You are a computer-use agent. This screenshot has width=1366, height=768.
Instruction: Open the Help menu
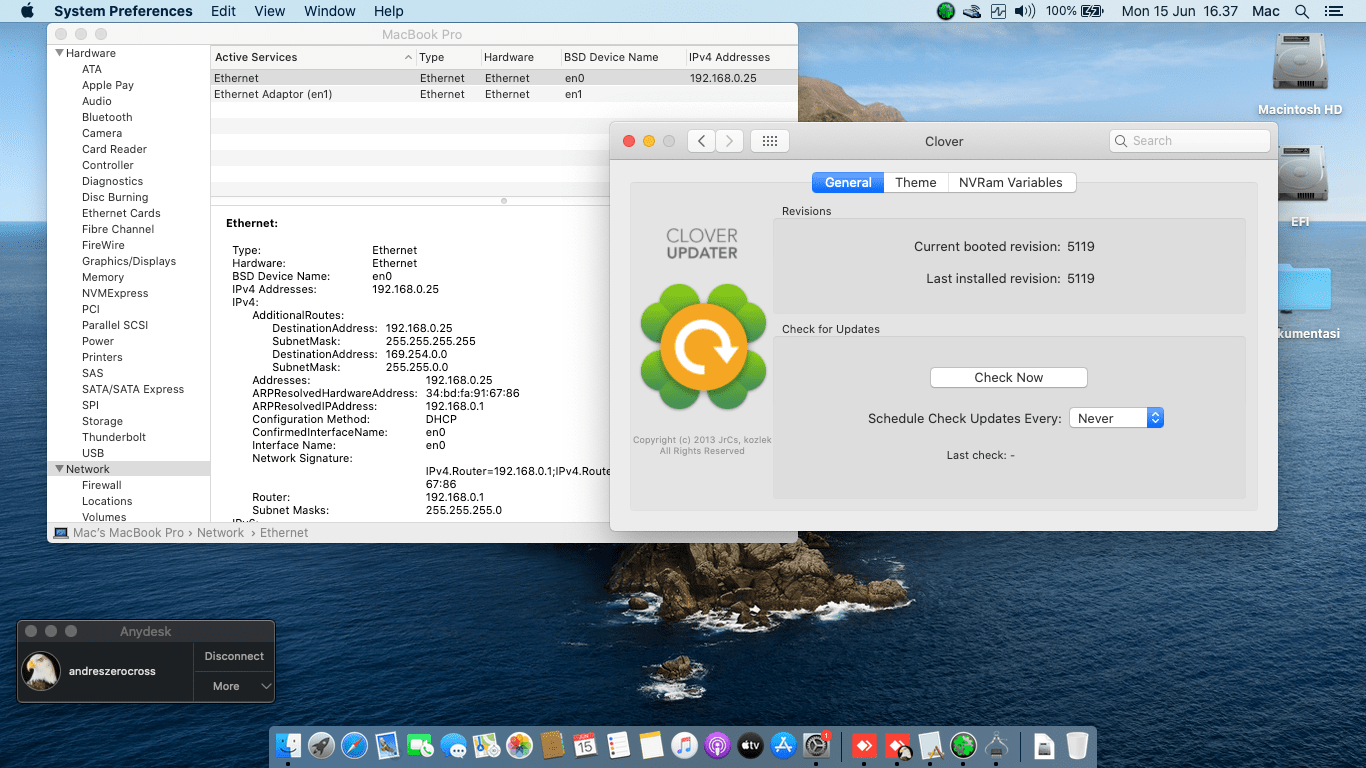coord(389,11)
